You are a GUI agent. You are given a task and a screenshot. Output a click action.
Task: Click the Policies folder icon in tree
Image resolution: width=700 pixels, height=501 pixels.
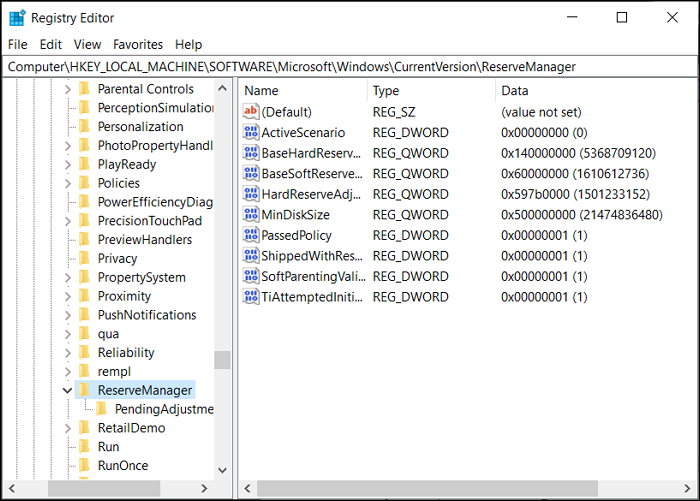(x=85, y=183)
